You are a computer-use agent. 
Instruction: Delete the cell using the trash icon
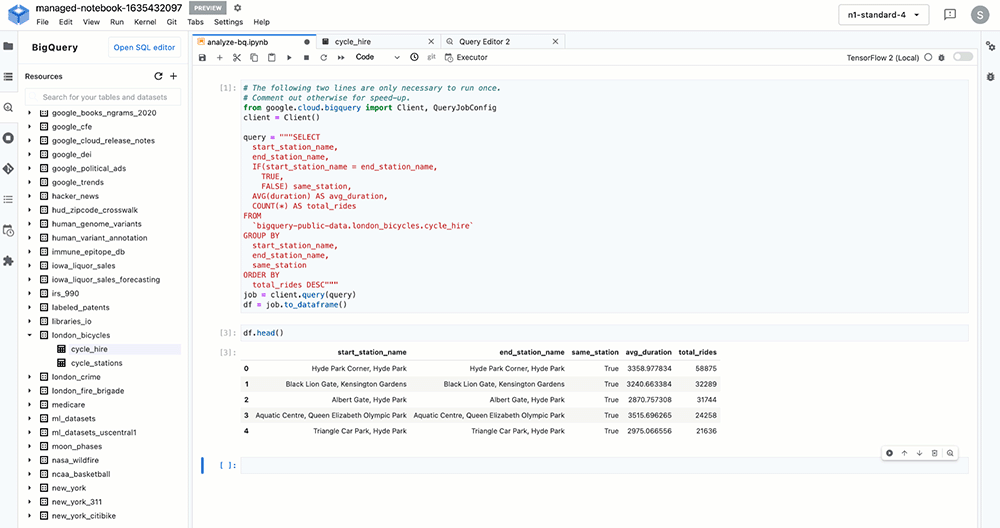(935, 453)
